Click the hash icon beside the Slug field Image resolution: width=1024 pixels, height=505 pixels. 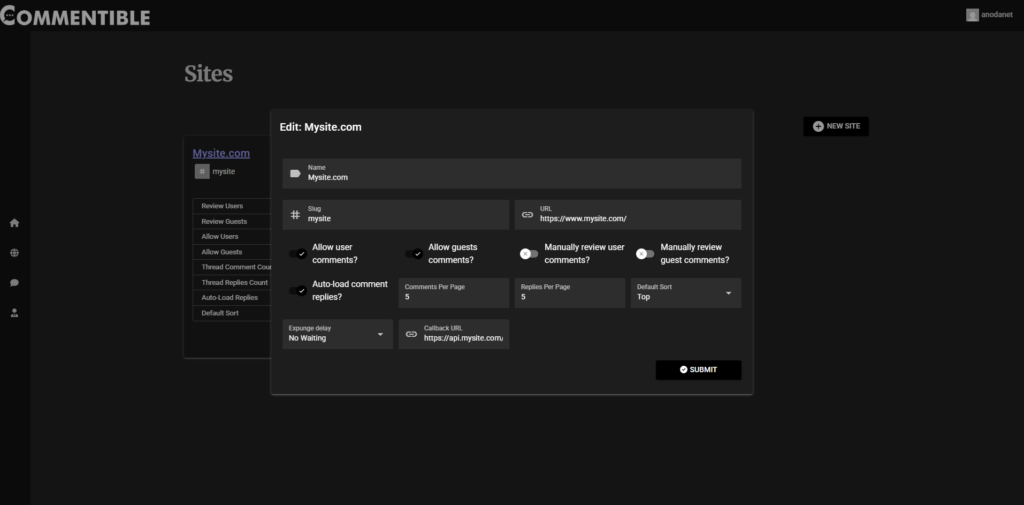[295, 215]
